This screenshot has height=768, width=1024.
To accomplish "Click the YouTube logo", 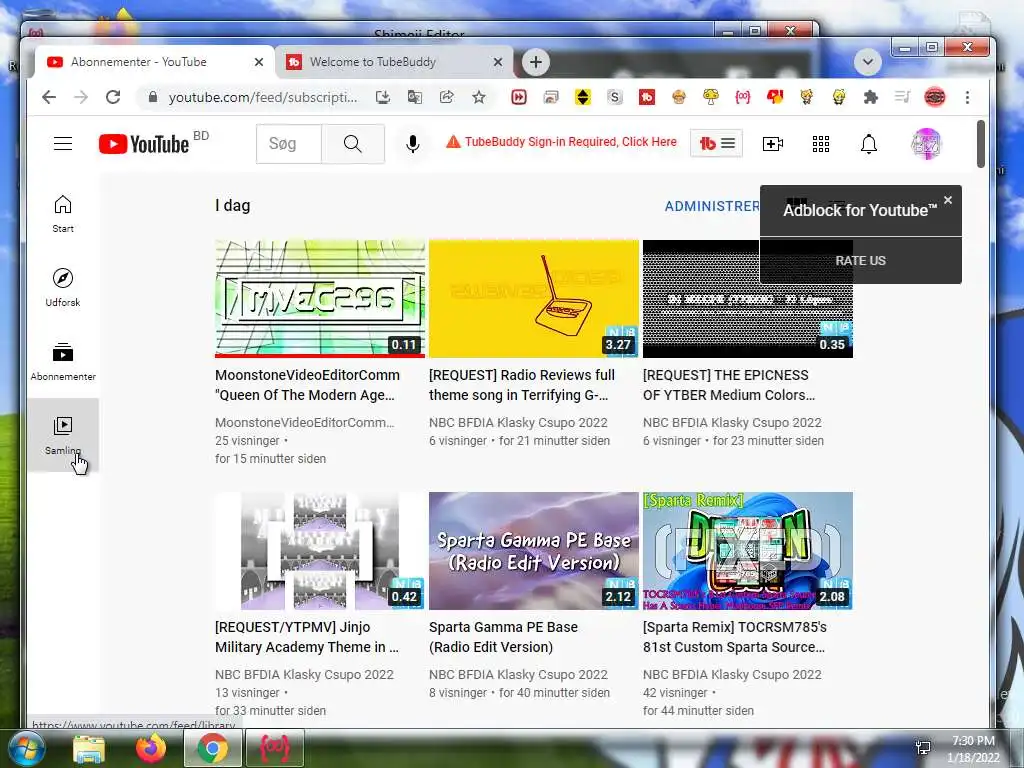I will click(144, 144).
